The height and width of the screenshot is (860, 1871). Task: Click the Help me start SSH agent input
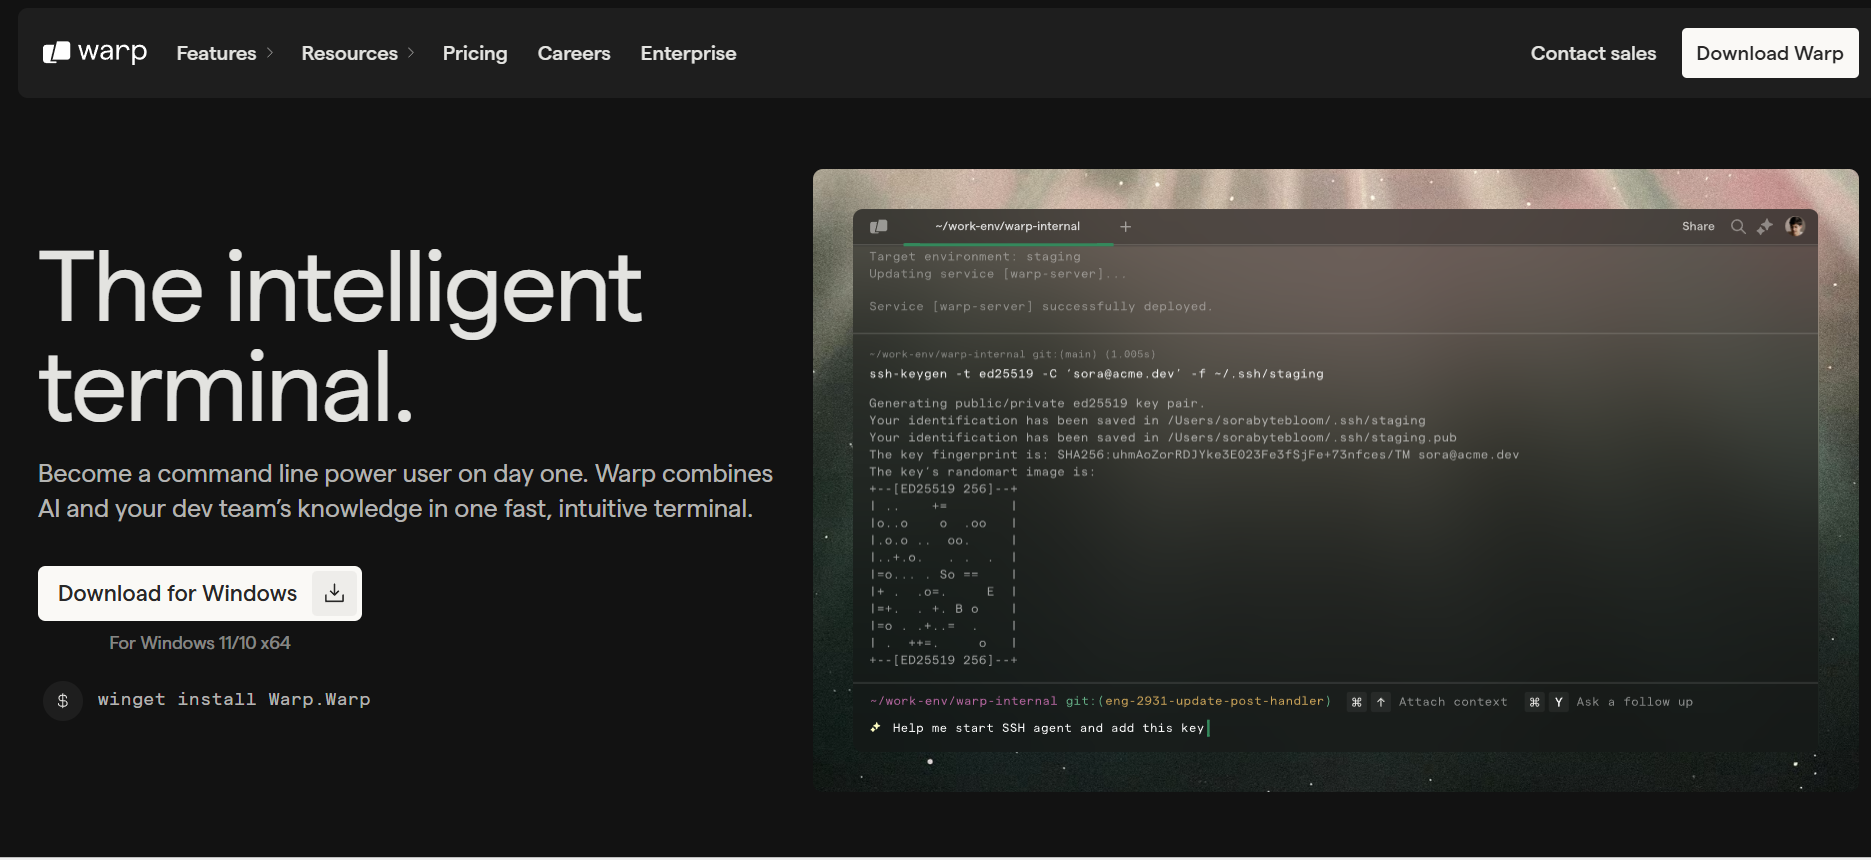click(1048, 728)
